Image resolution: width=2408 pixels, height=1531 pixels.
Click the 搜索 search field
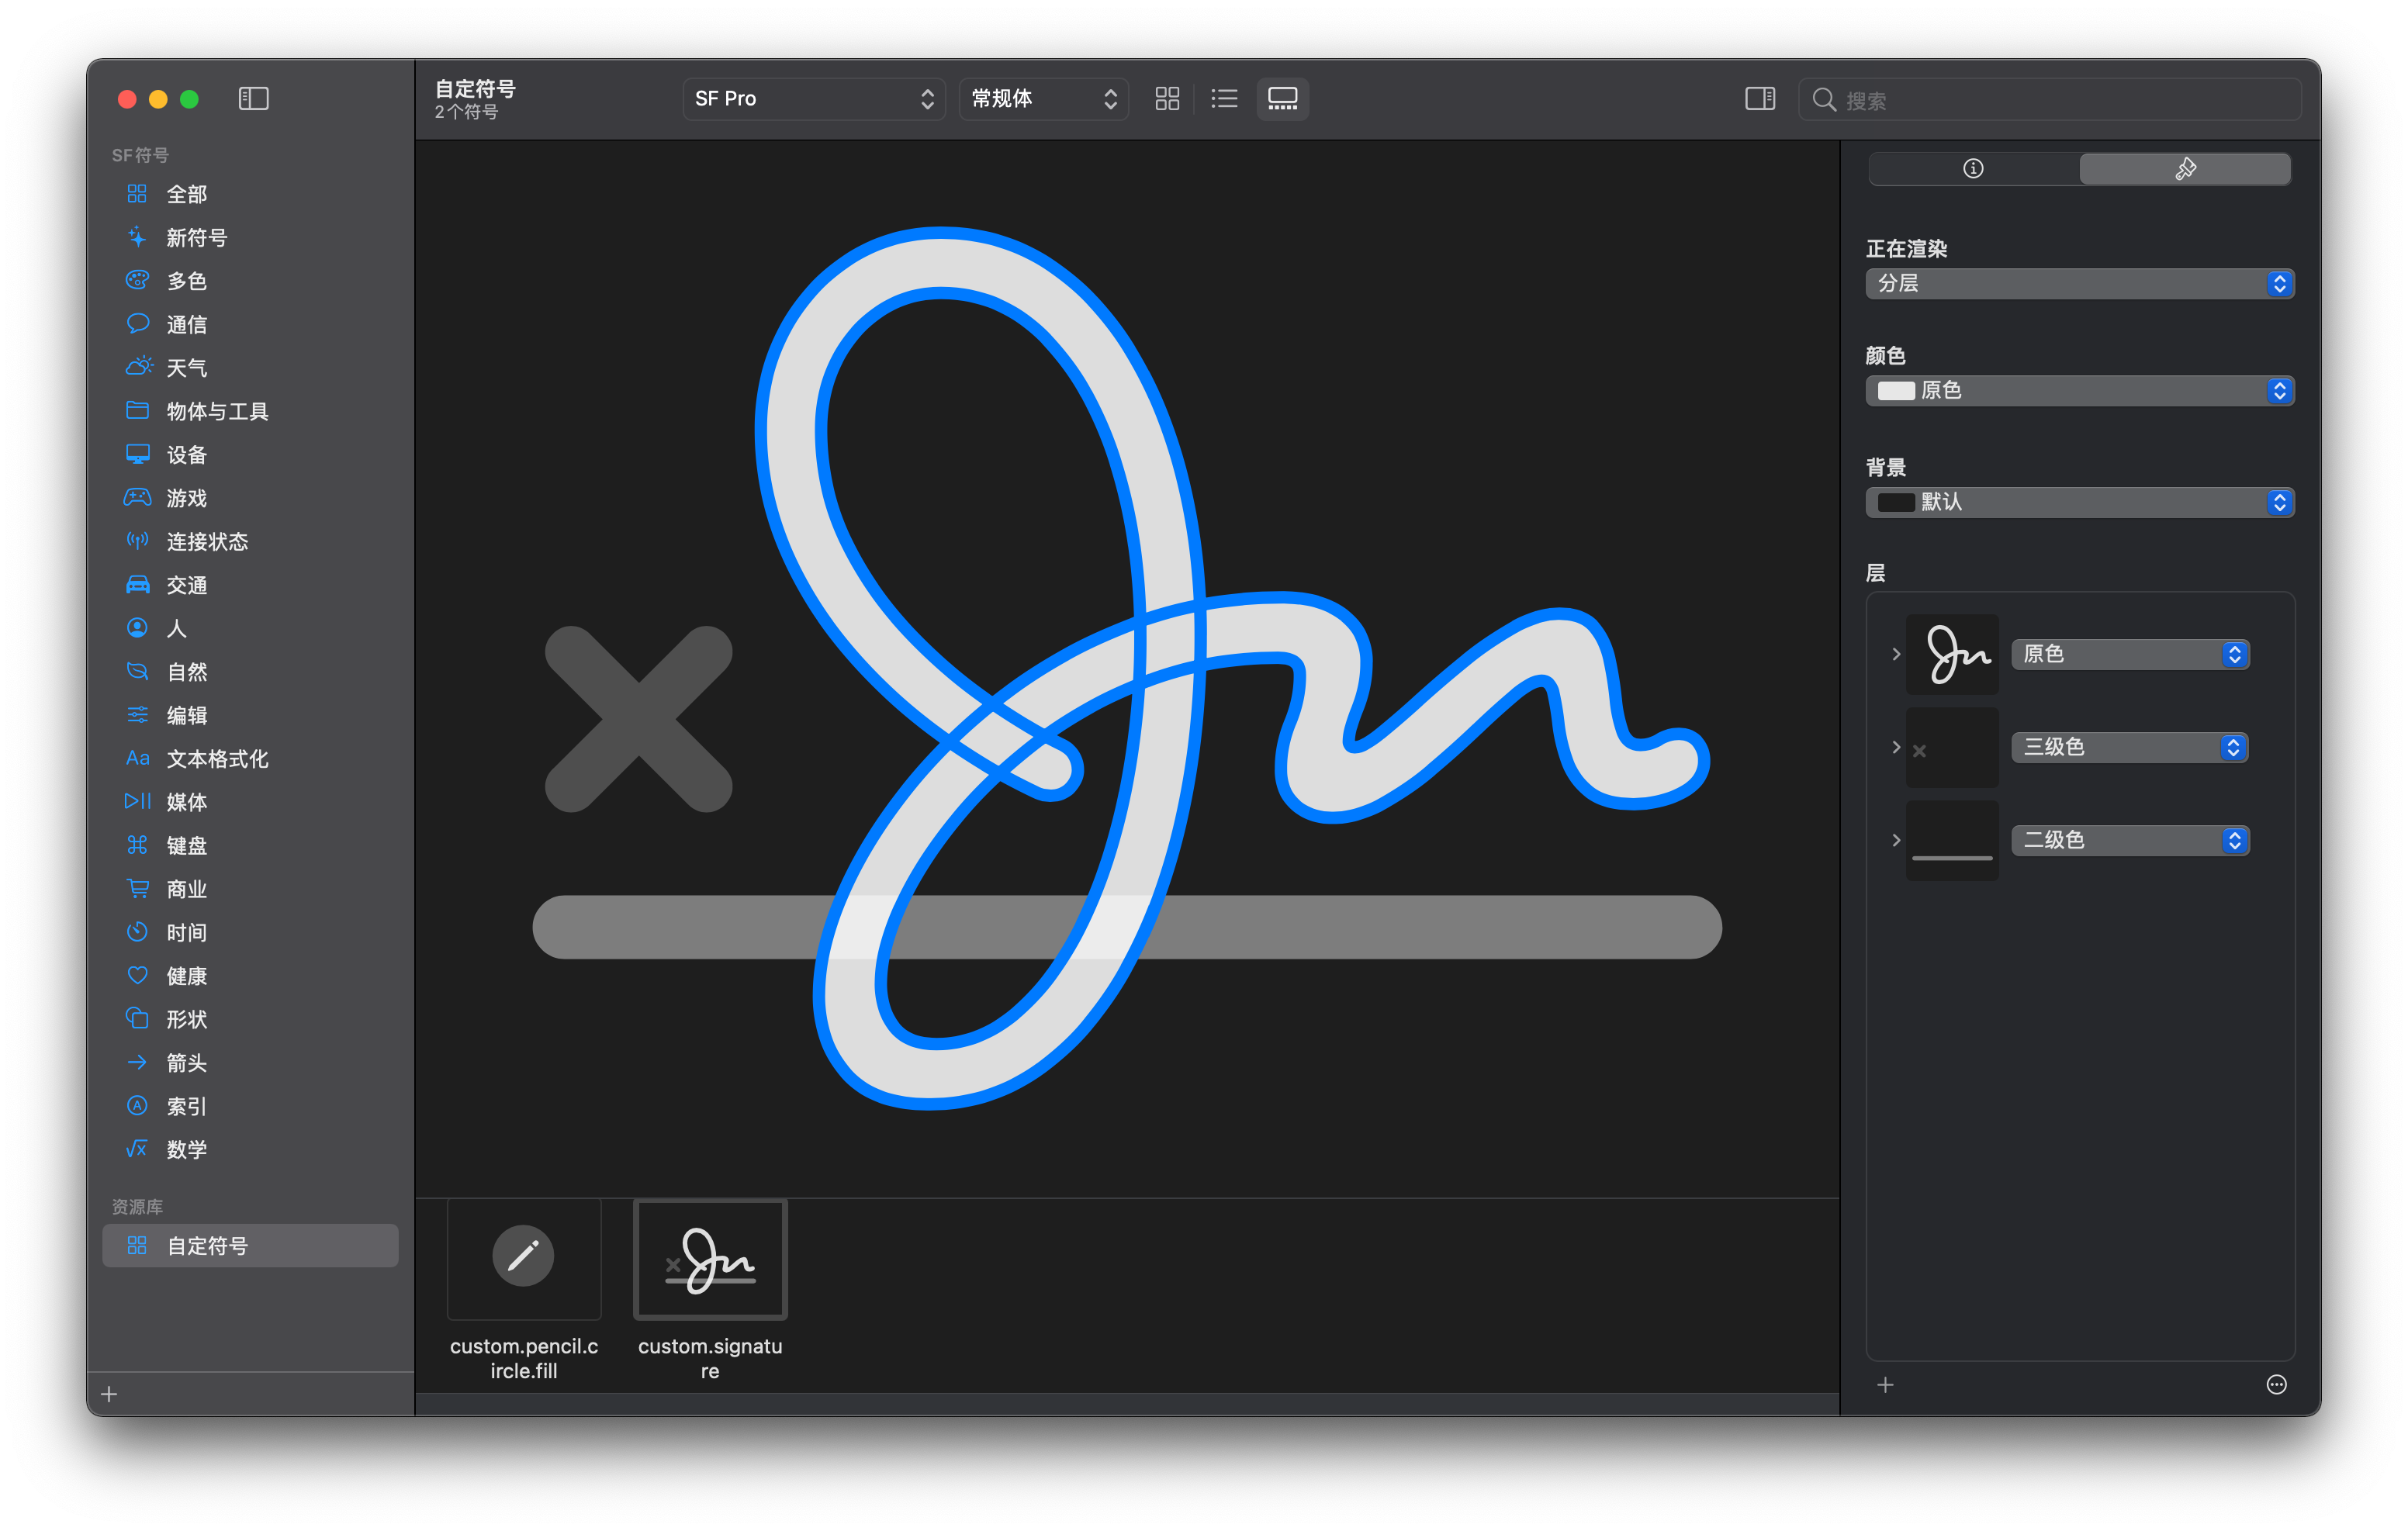[x=2050, y=100]
